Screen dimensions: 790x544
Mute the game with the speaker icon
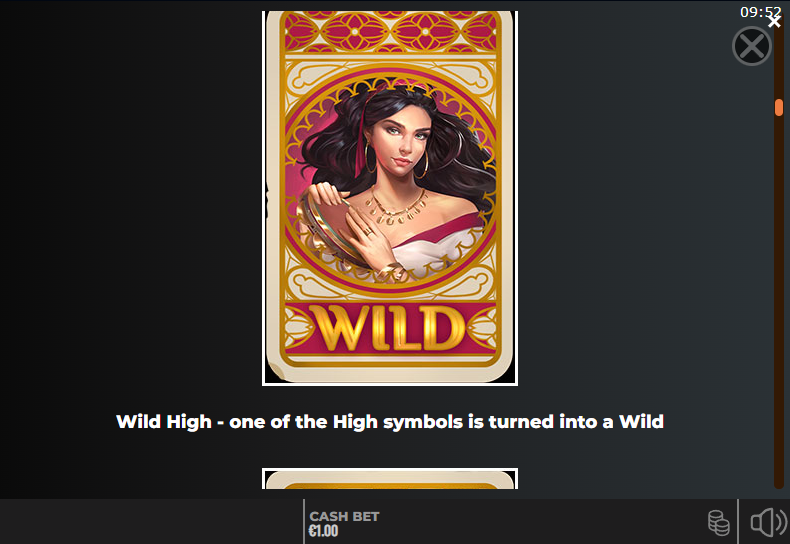click(x=768, y=522)
